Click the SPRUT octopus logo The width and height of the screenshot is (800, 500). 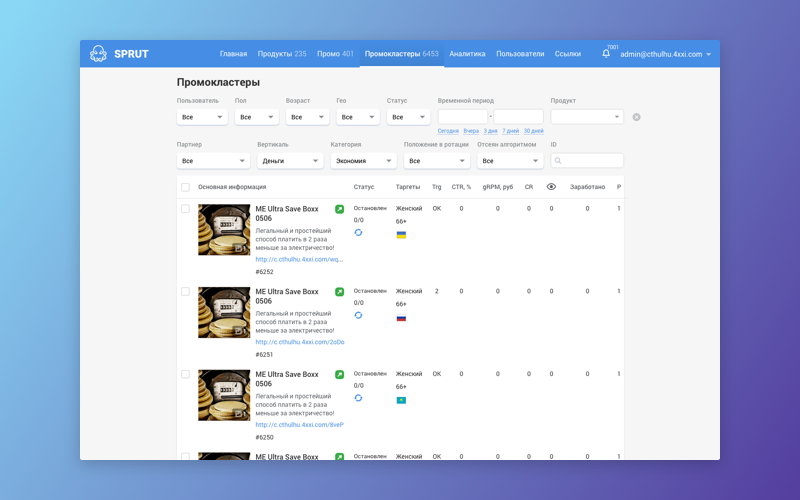coord(98,54)
